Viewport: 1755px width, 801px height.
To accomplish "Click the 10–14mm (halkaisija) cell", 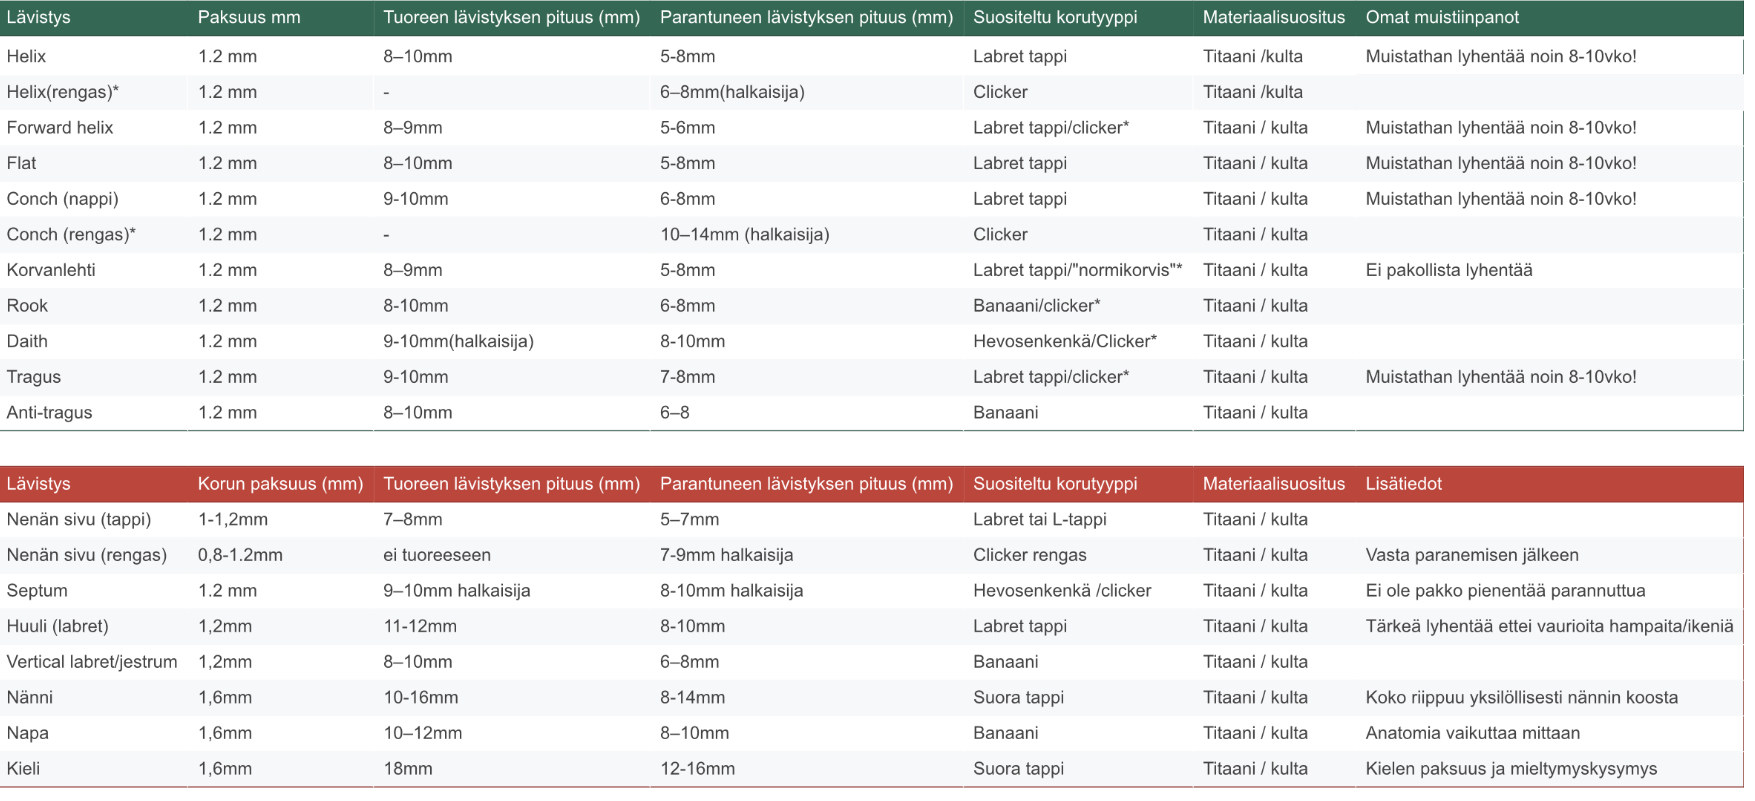I will pos(744,235).
